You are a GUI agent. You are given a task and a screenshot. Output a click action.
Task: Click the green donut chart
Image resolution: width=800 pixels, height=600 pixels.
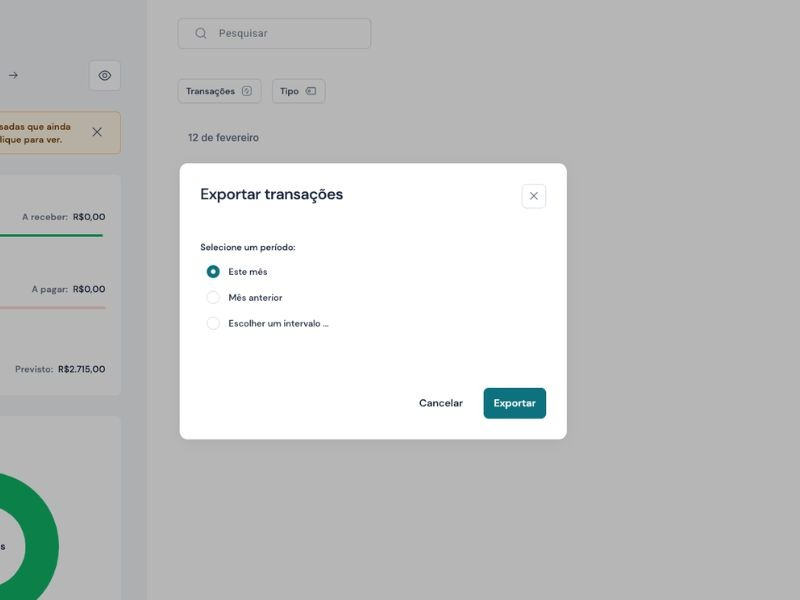pyautogui.click(x=42, y=500)
